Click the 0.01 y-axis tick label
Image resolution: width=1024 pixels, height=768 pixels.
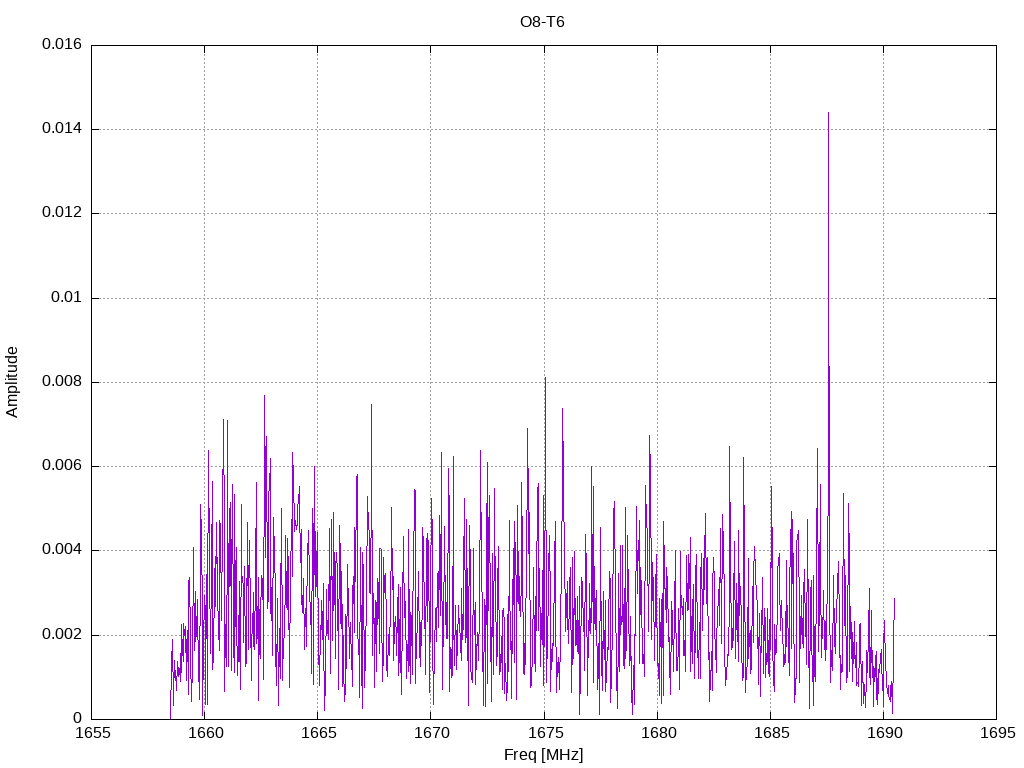[x=67, y=298]
